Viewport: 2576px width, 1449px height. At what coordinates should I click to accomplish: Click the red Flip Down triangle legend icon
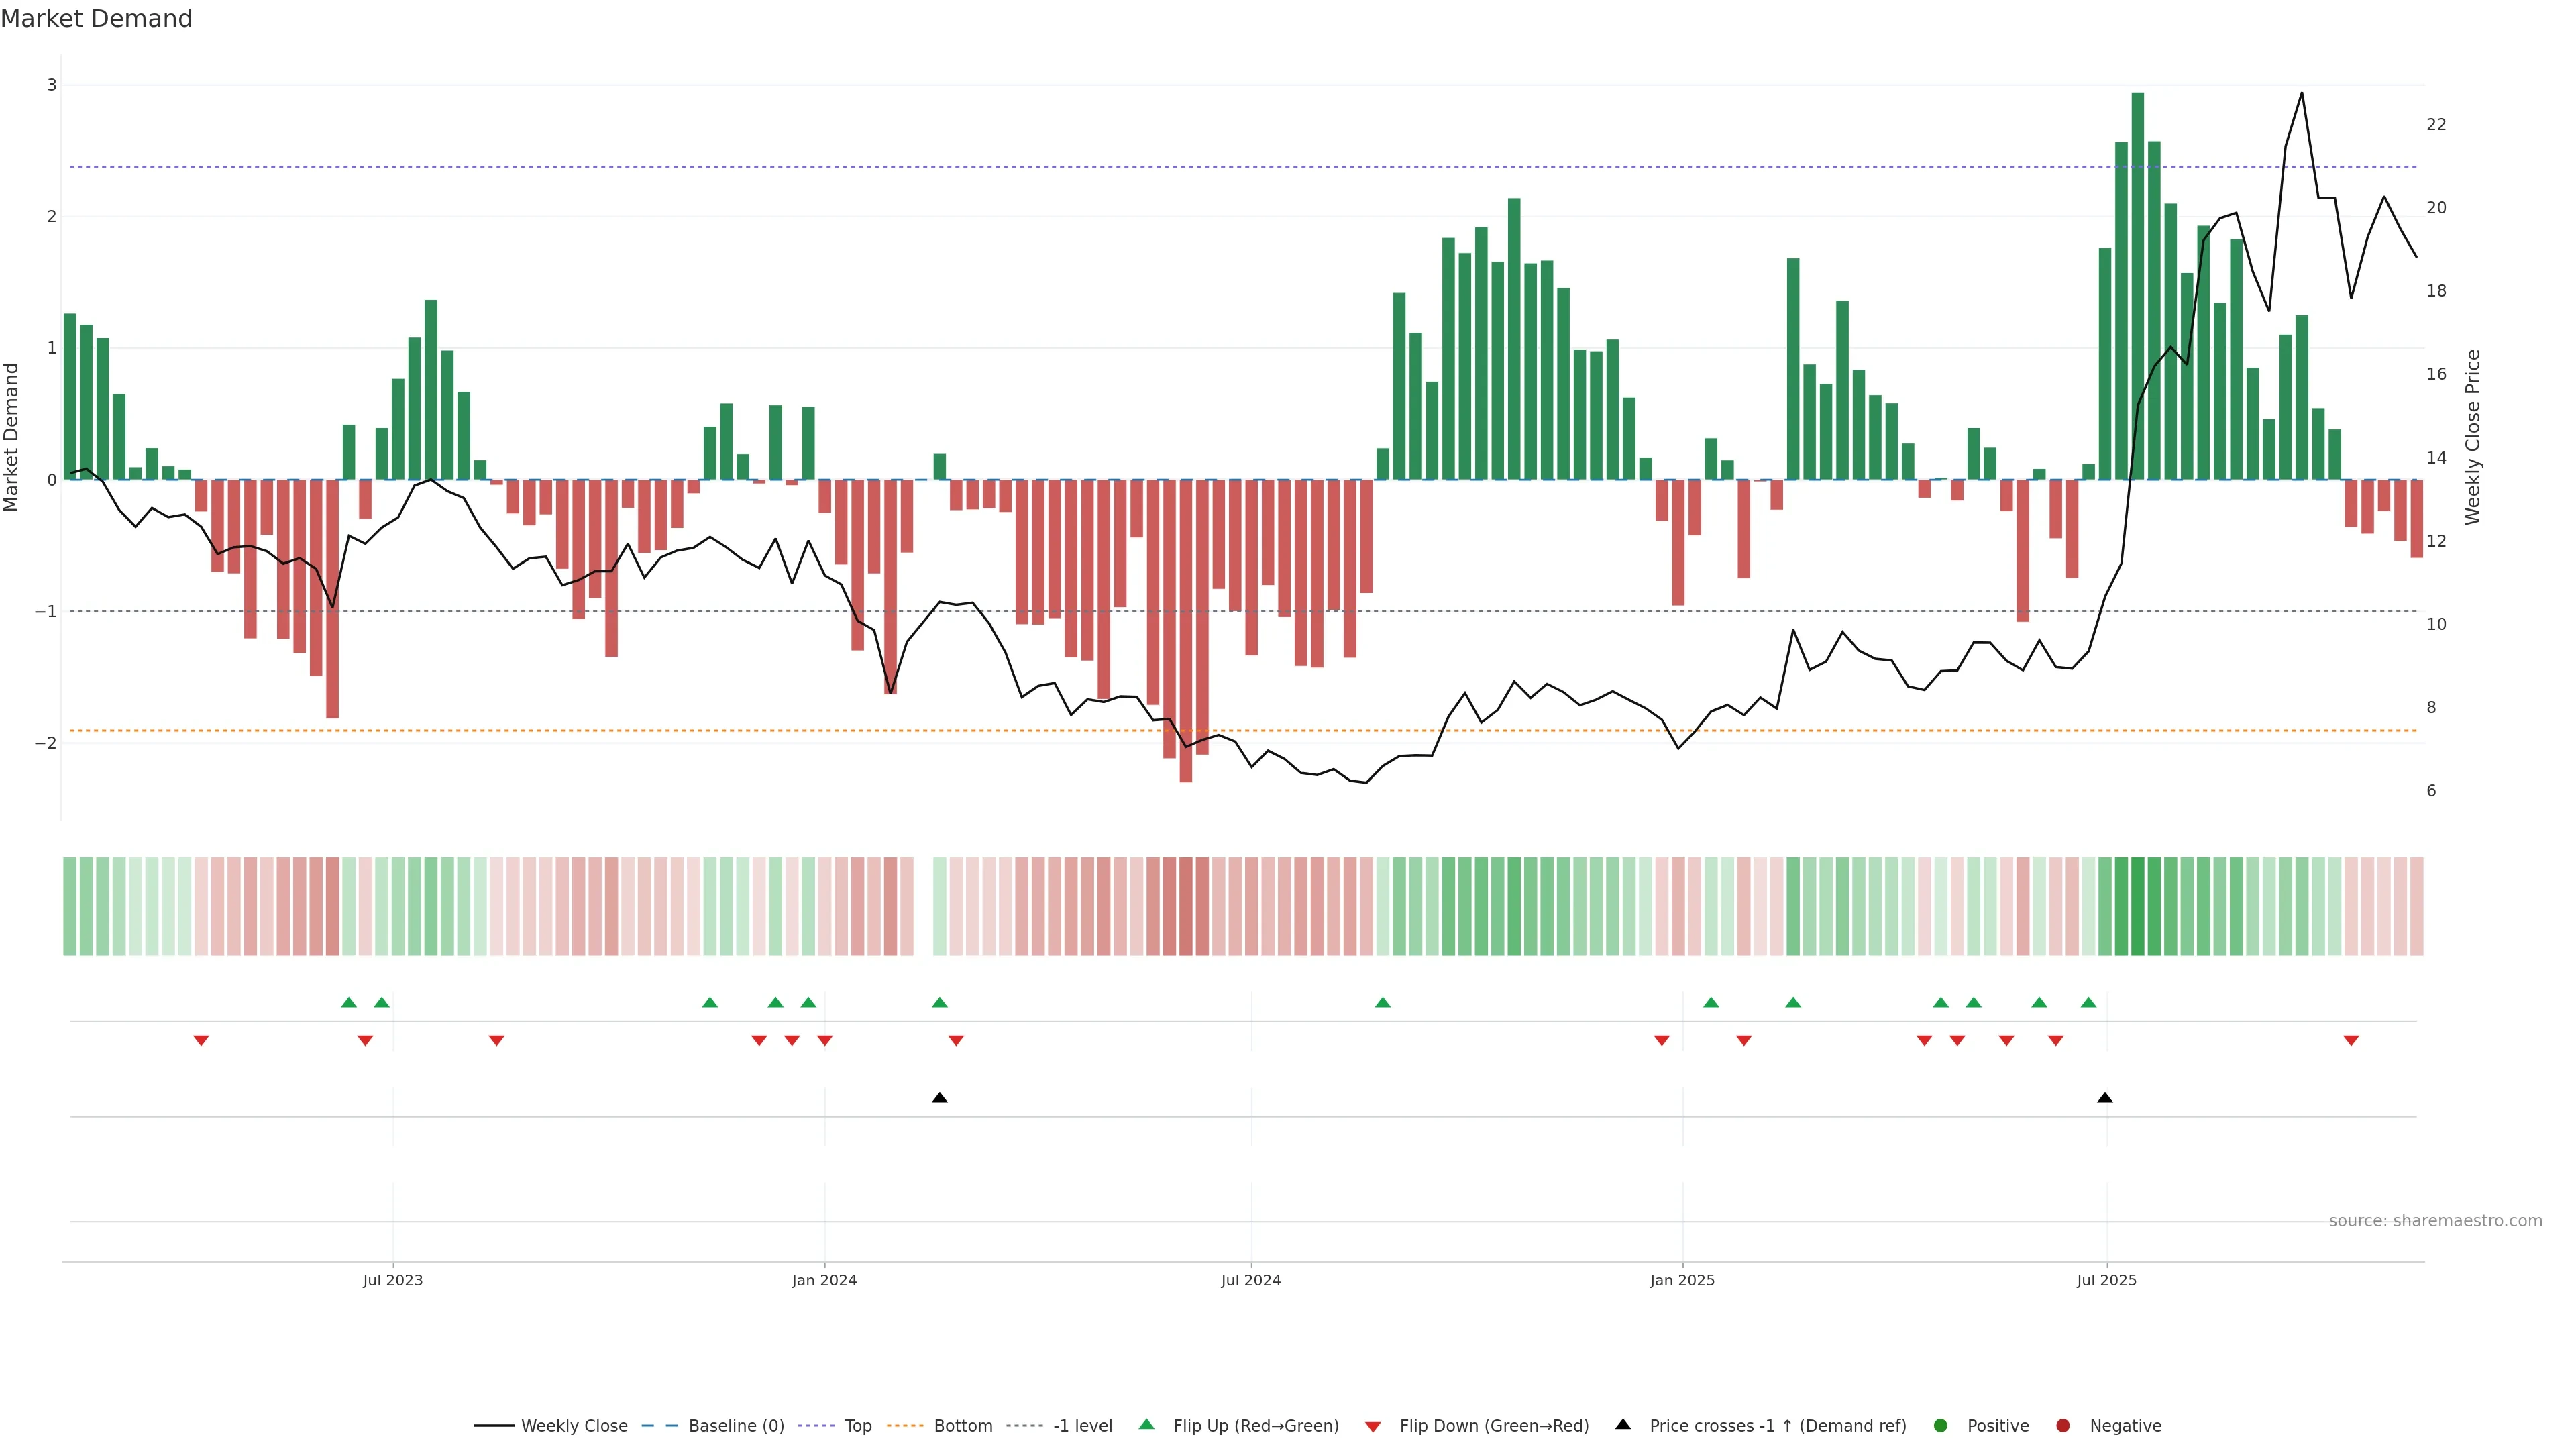(1373, 1426)
